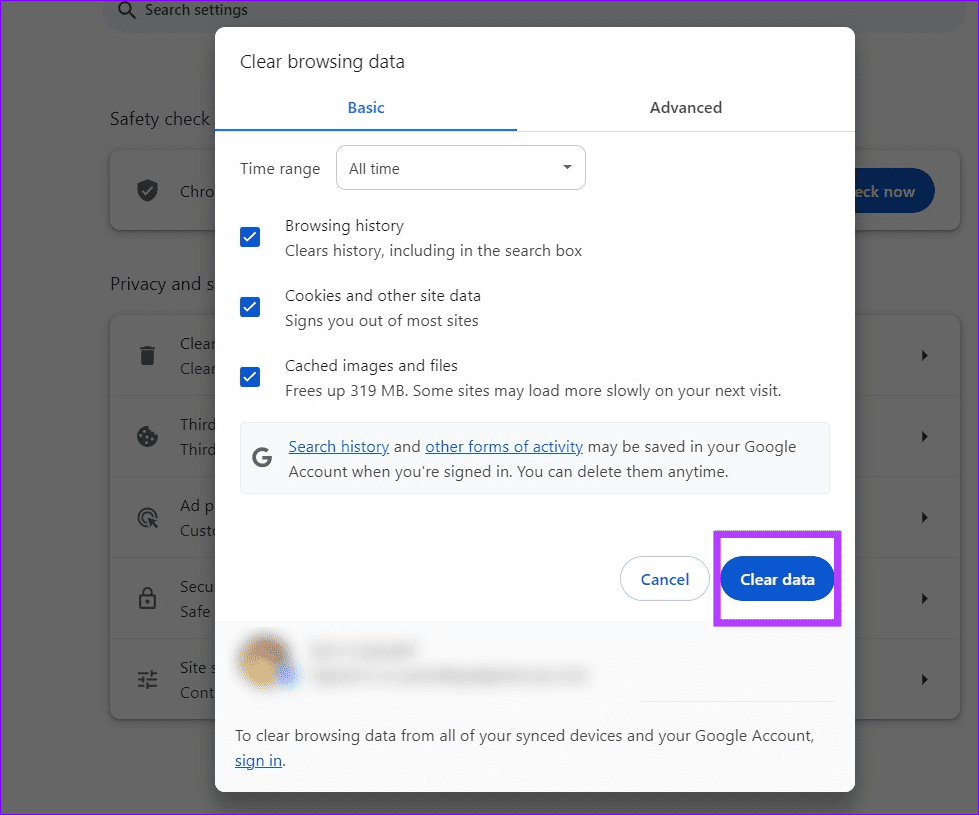
Task: Click the 'Safety check' heading in background
Action: [x=160, y=119]
